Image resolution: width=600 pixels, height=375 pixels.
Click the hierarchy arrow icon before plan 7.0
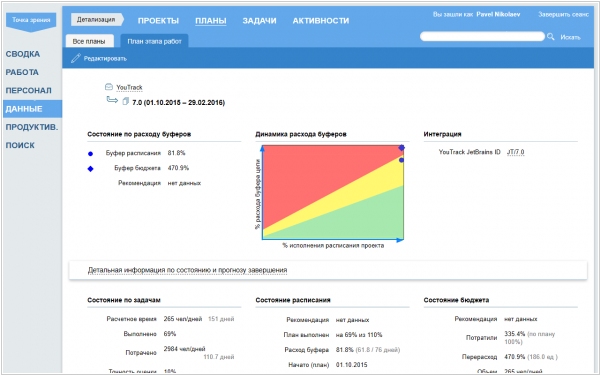[112, 100]
